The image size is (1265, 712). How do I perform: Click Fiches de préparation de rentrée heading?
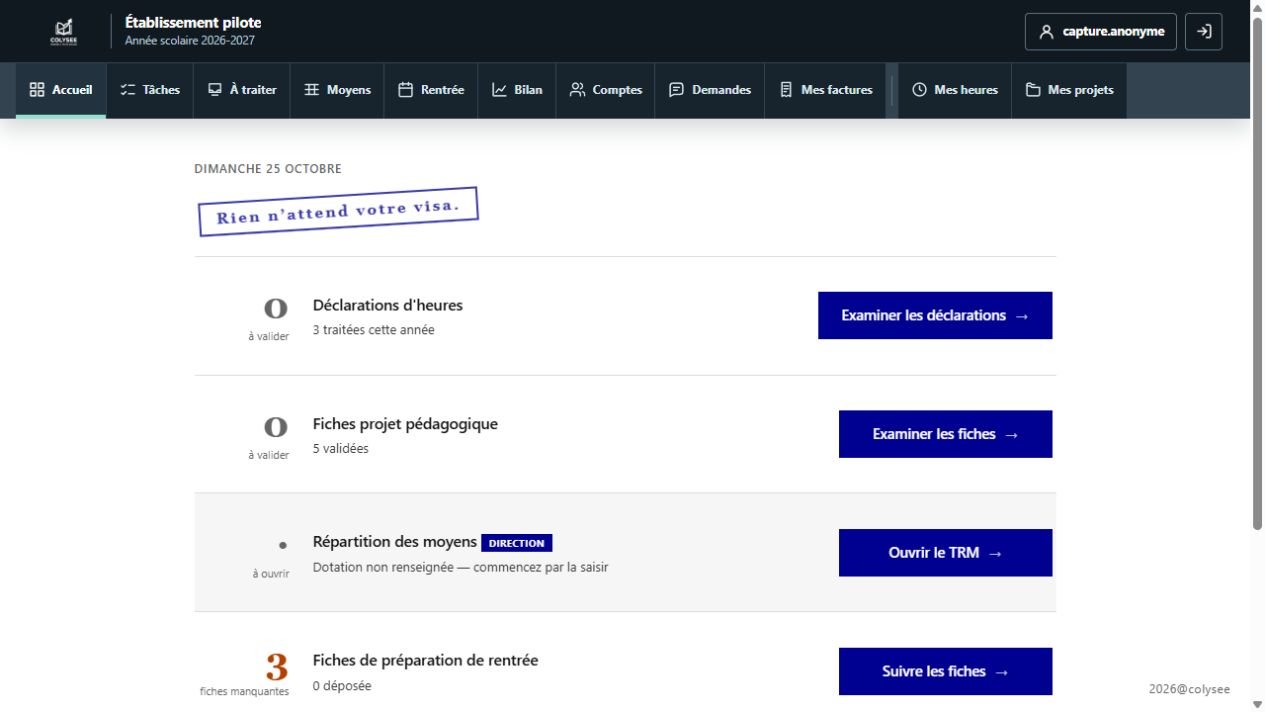pyautogui.click(x=425, y=660)
